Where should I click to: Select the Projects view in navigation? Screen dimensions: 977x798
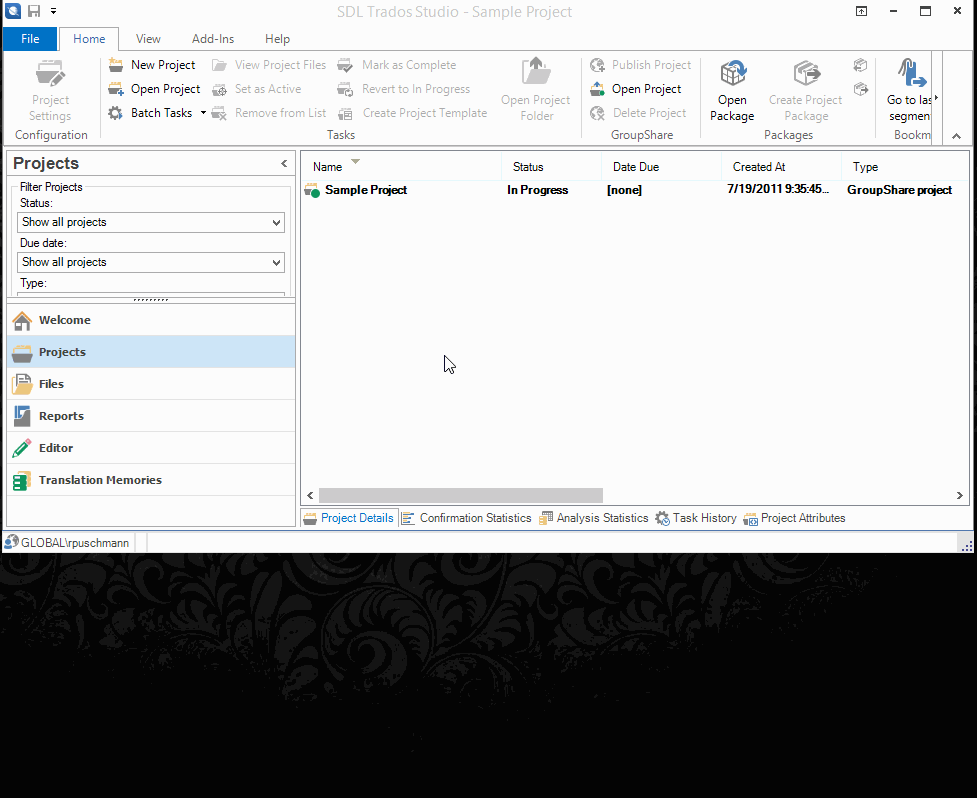pyautogui.click(x=151, y=352)
